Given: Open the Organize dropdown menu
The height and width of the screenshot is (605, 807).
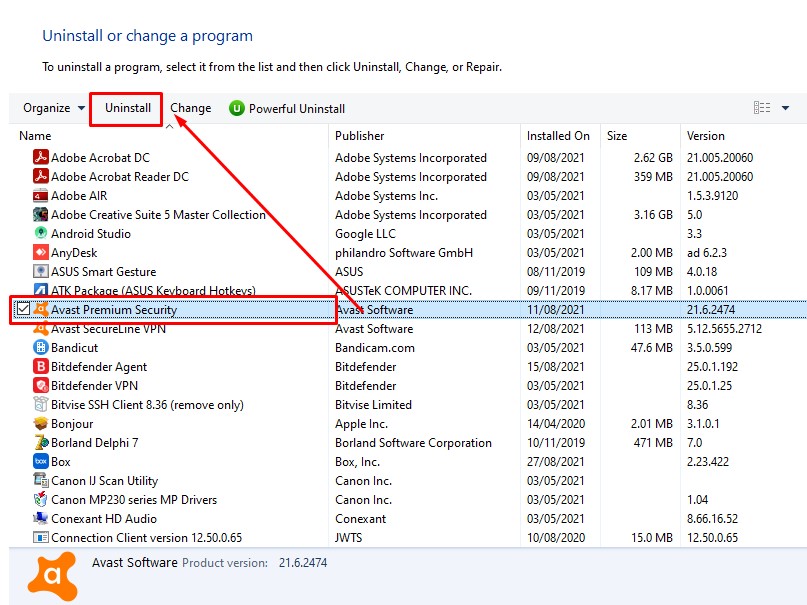Looking at the screenshot, I should point(54,108).
